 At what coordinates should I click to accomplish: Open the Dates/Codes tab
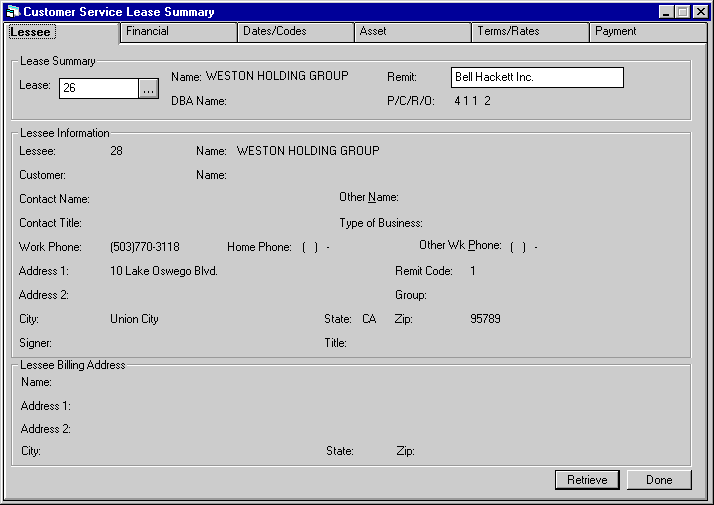click(296, 32)
